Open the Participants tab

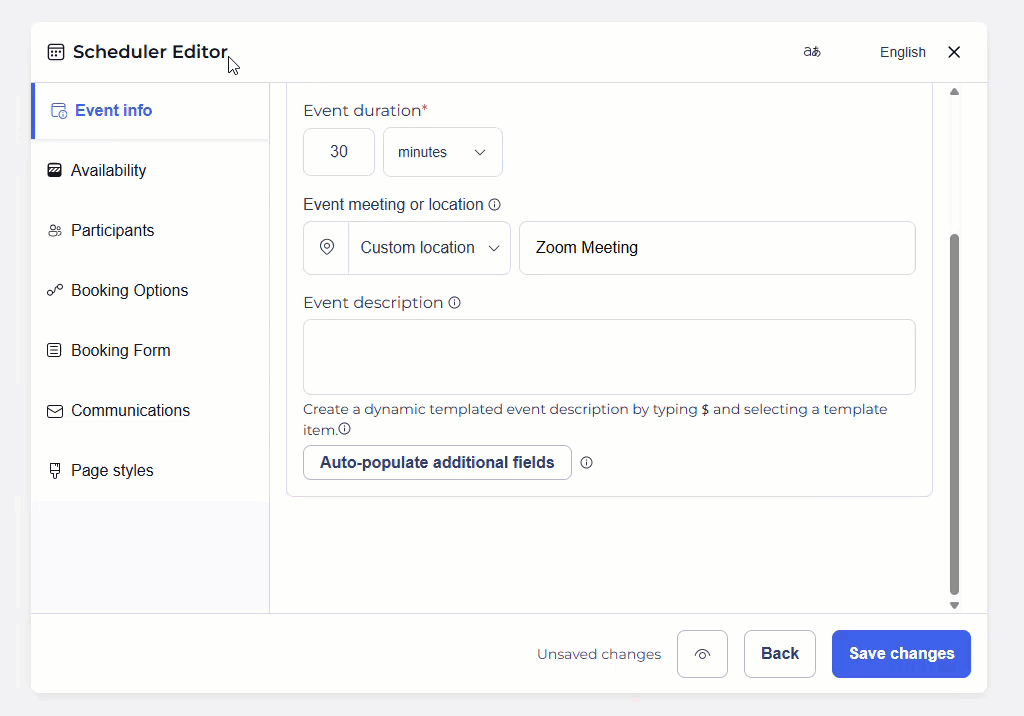click(x=112, y=231)
